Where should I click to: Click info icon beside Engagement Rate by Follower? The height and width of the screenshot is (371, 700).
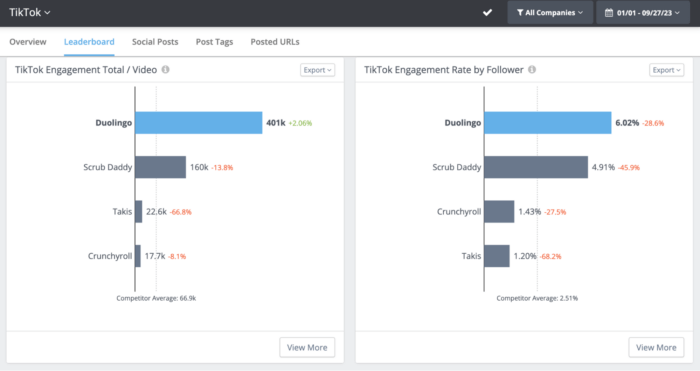[x=532, y=70]
